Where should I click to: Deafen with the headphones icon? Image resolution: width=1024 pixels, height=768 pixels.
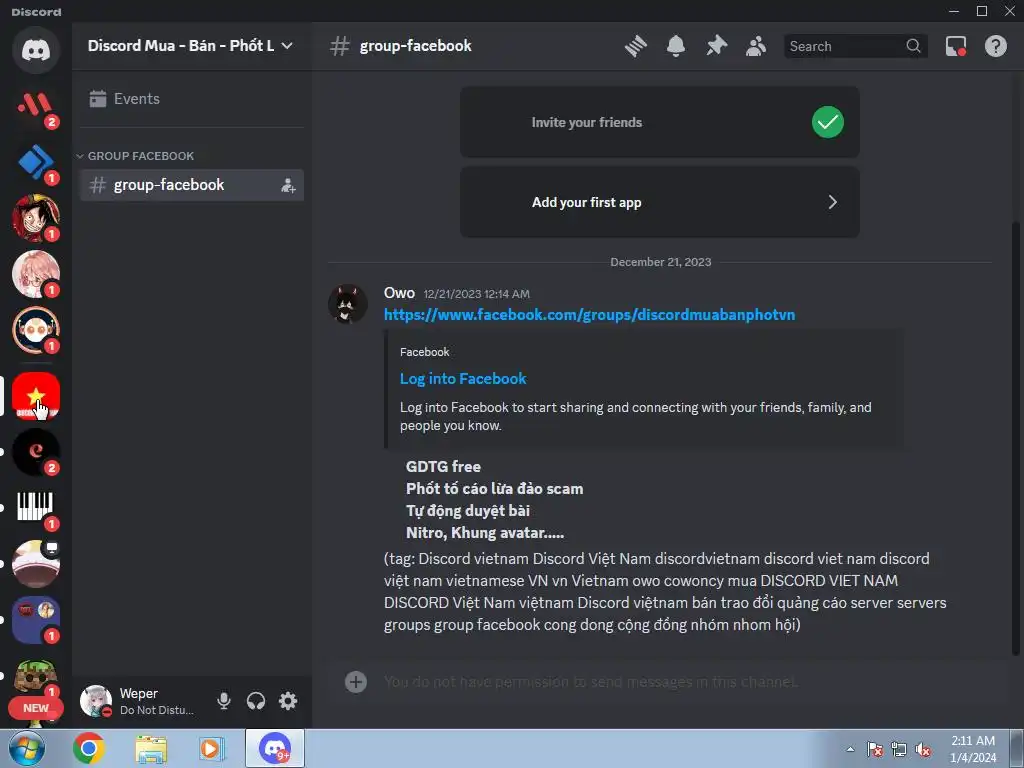point(256,701)
